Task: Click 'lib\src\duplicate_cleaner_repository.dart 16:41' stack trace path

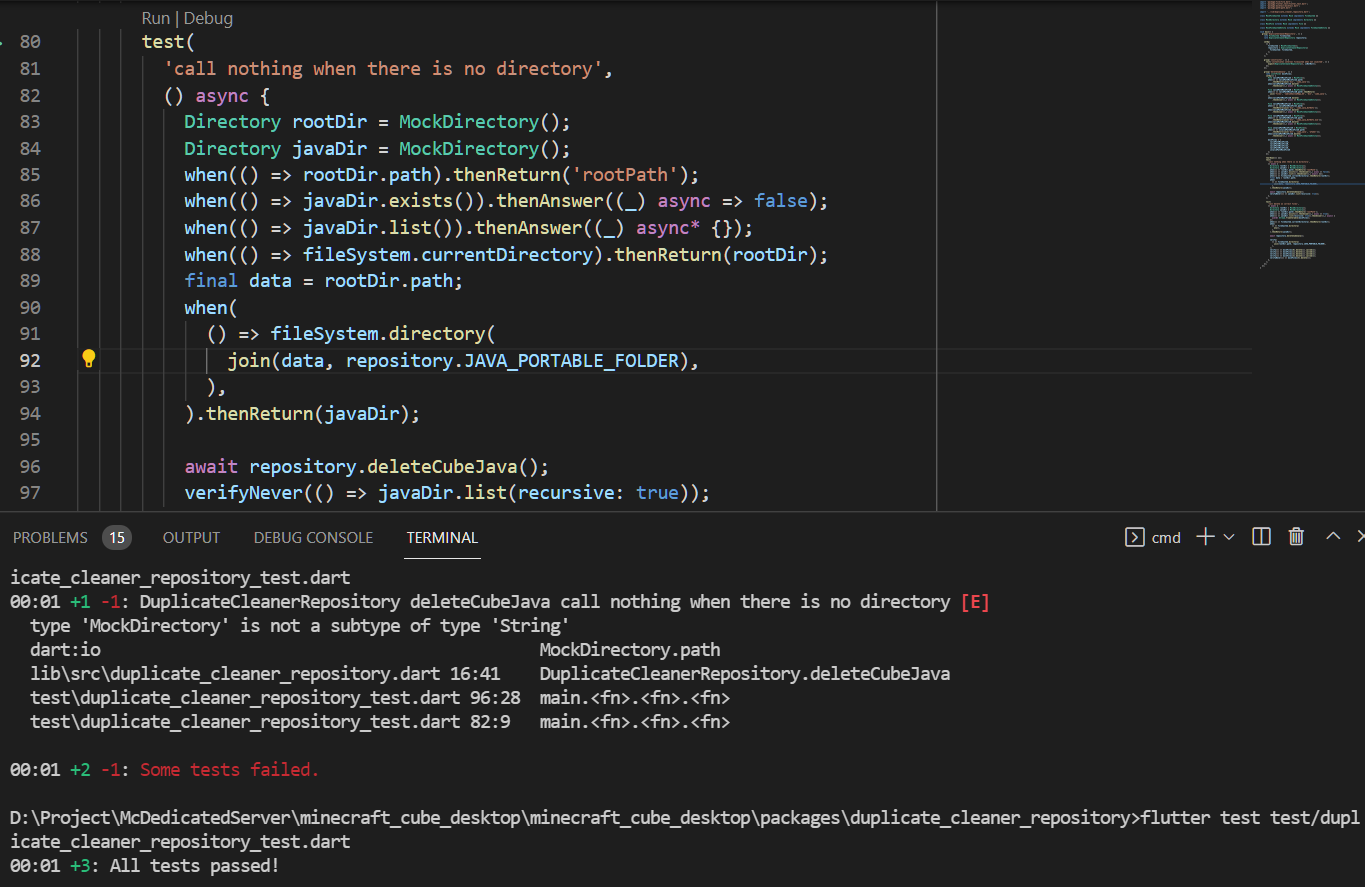Action: pos(265,674)
